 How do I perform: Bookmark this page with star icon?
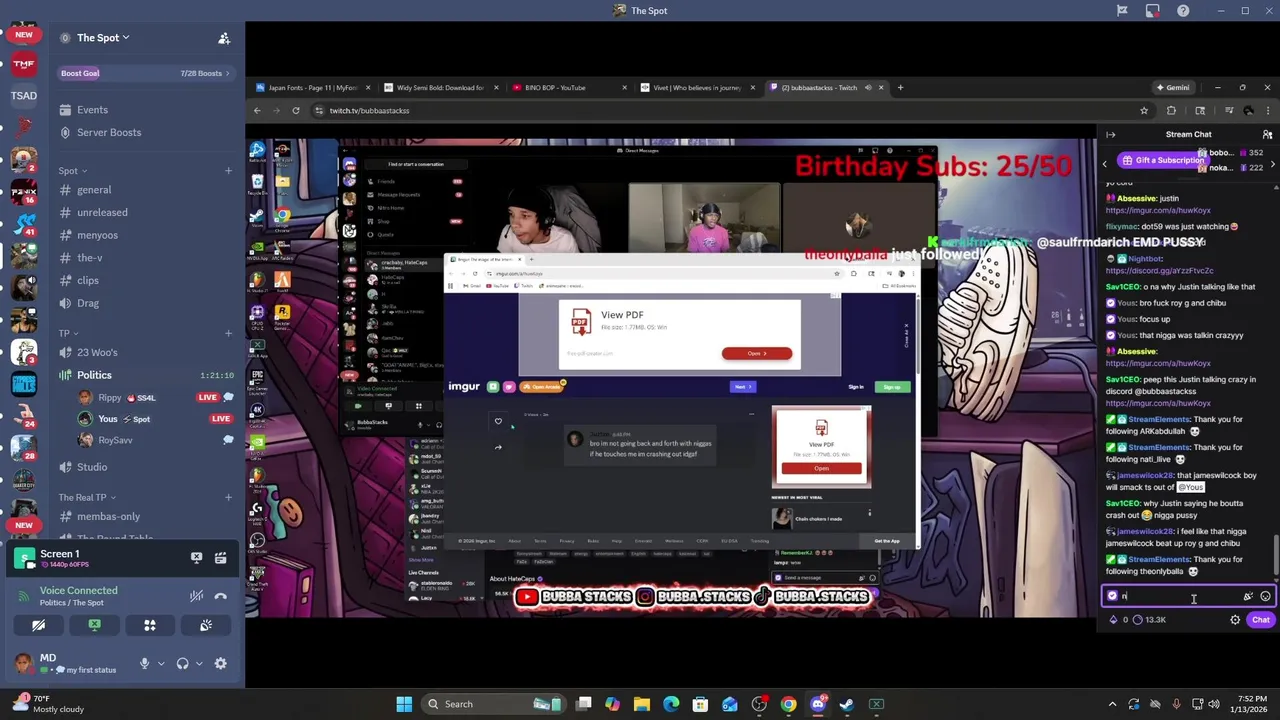[x=1144, y=110]
